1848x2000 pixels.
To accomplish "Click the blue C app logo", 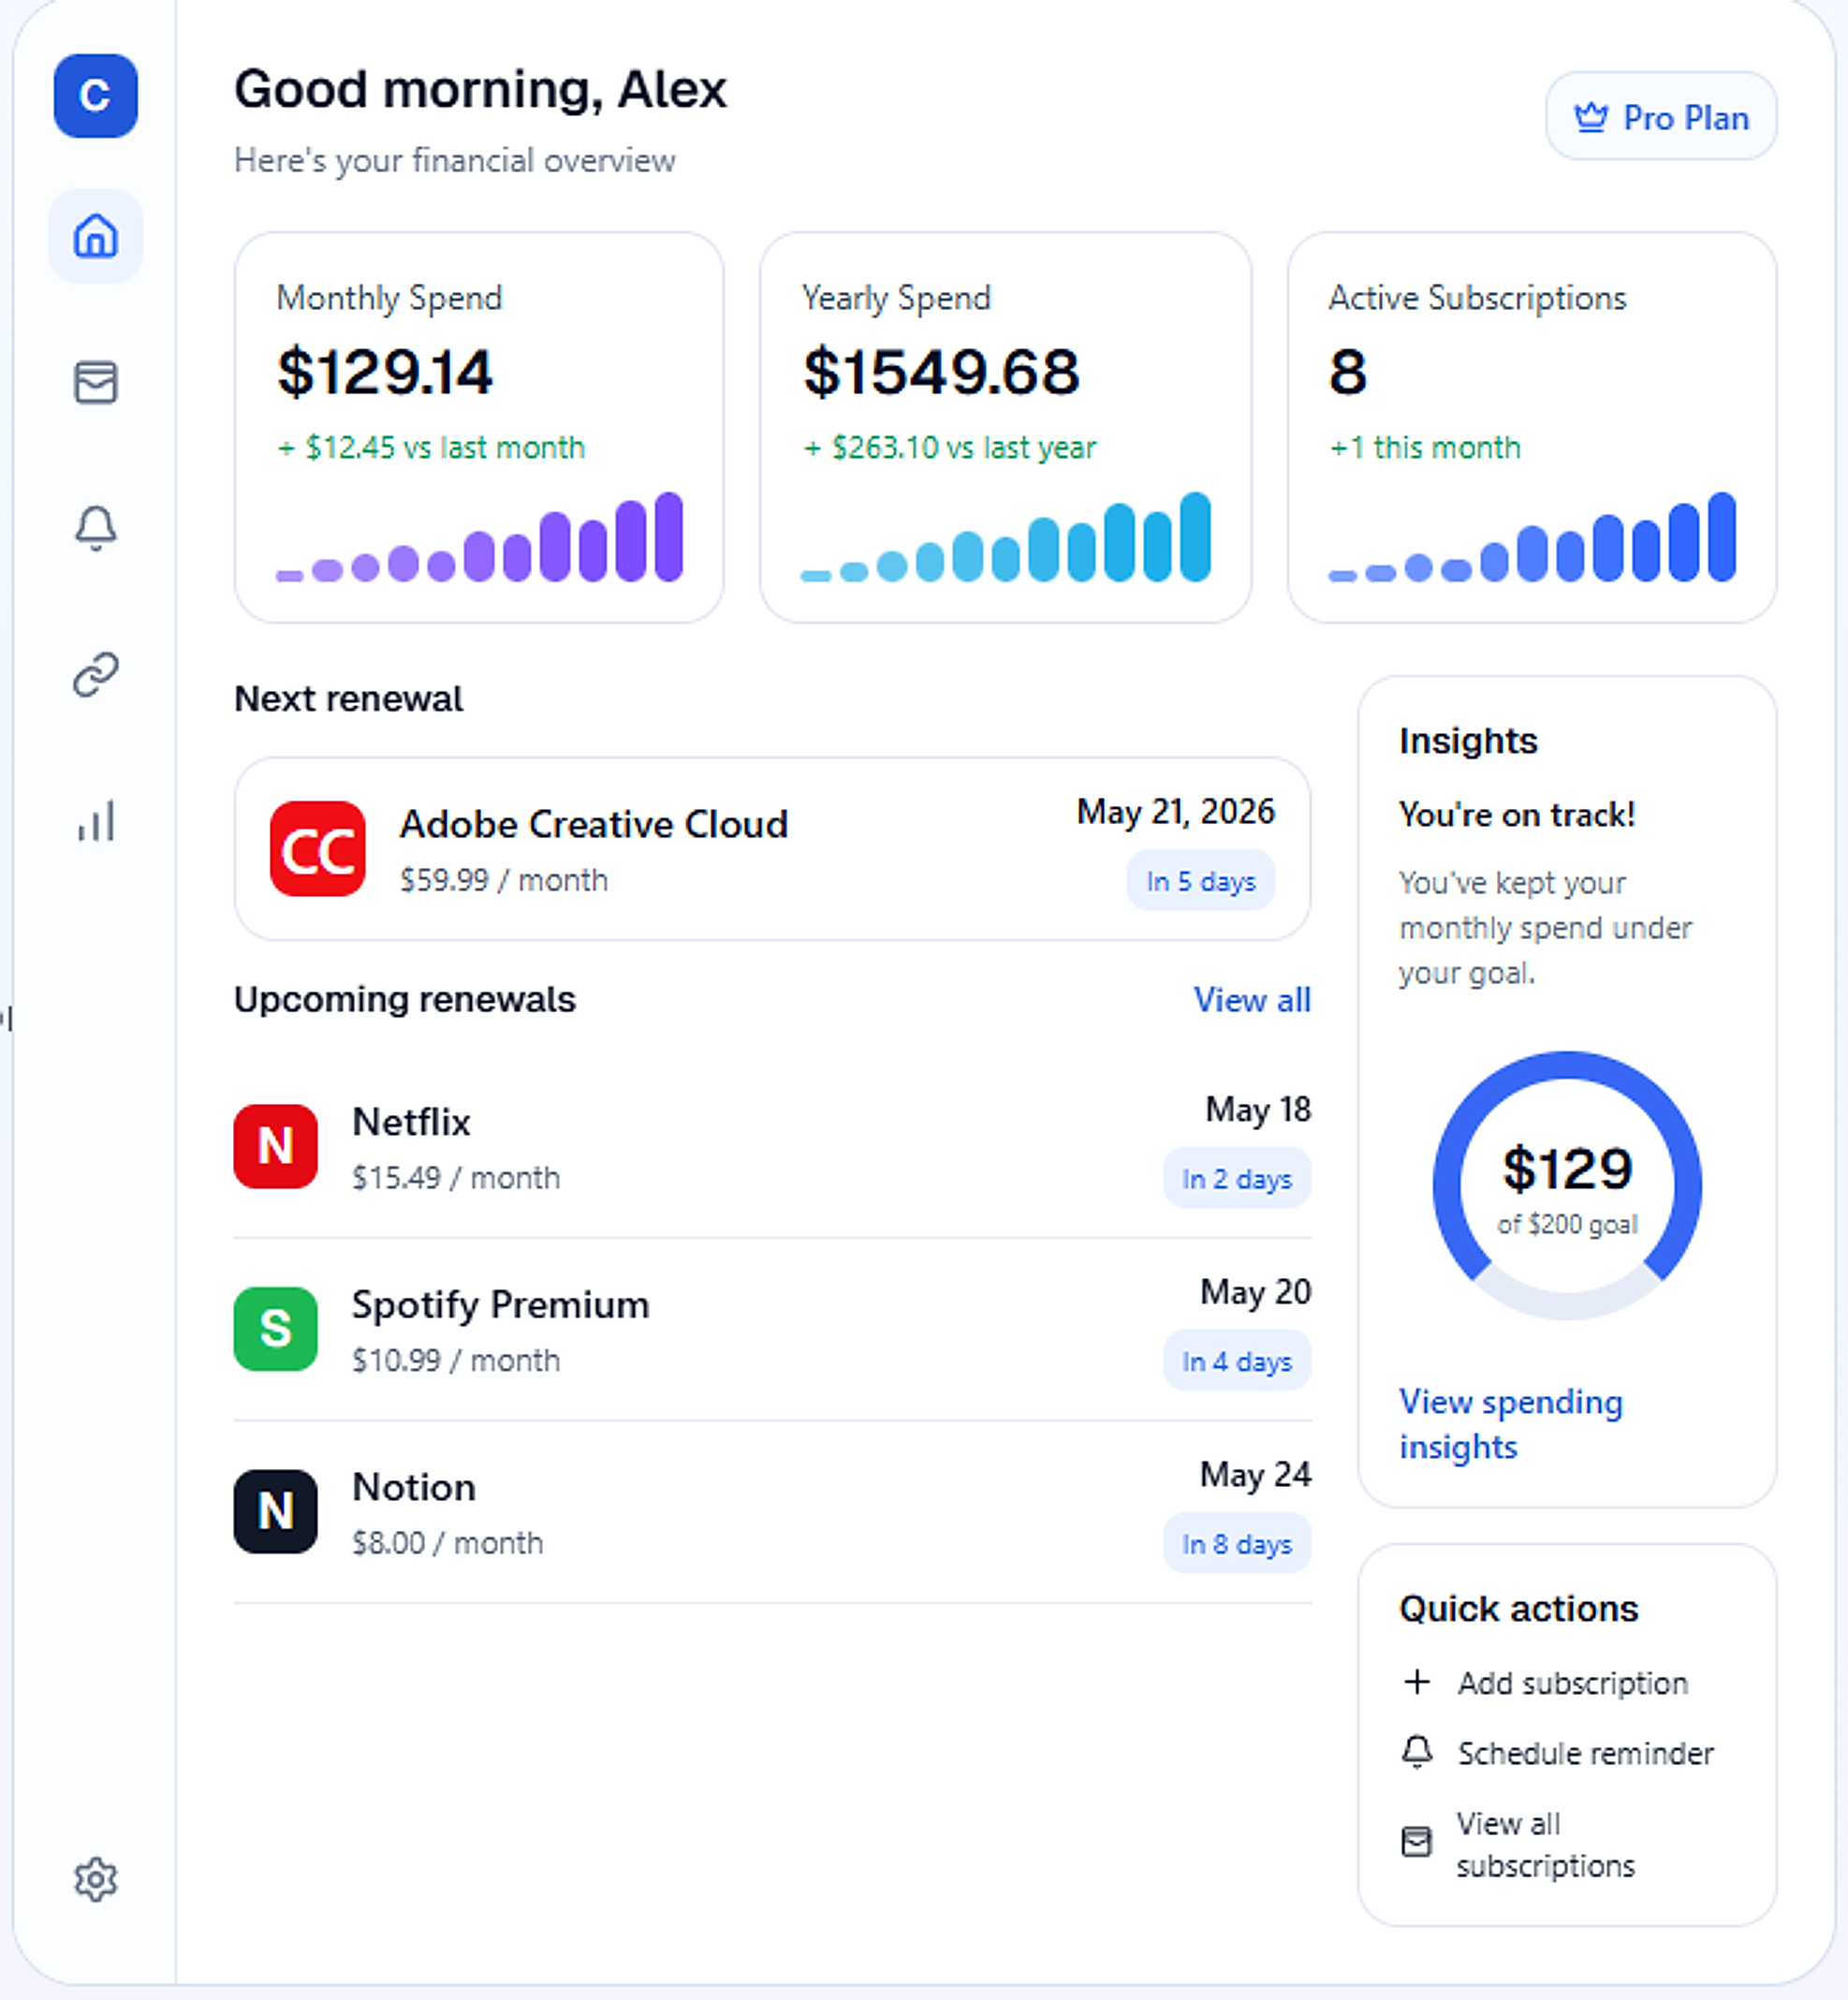I will pos(95,96).
